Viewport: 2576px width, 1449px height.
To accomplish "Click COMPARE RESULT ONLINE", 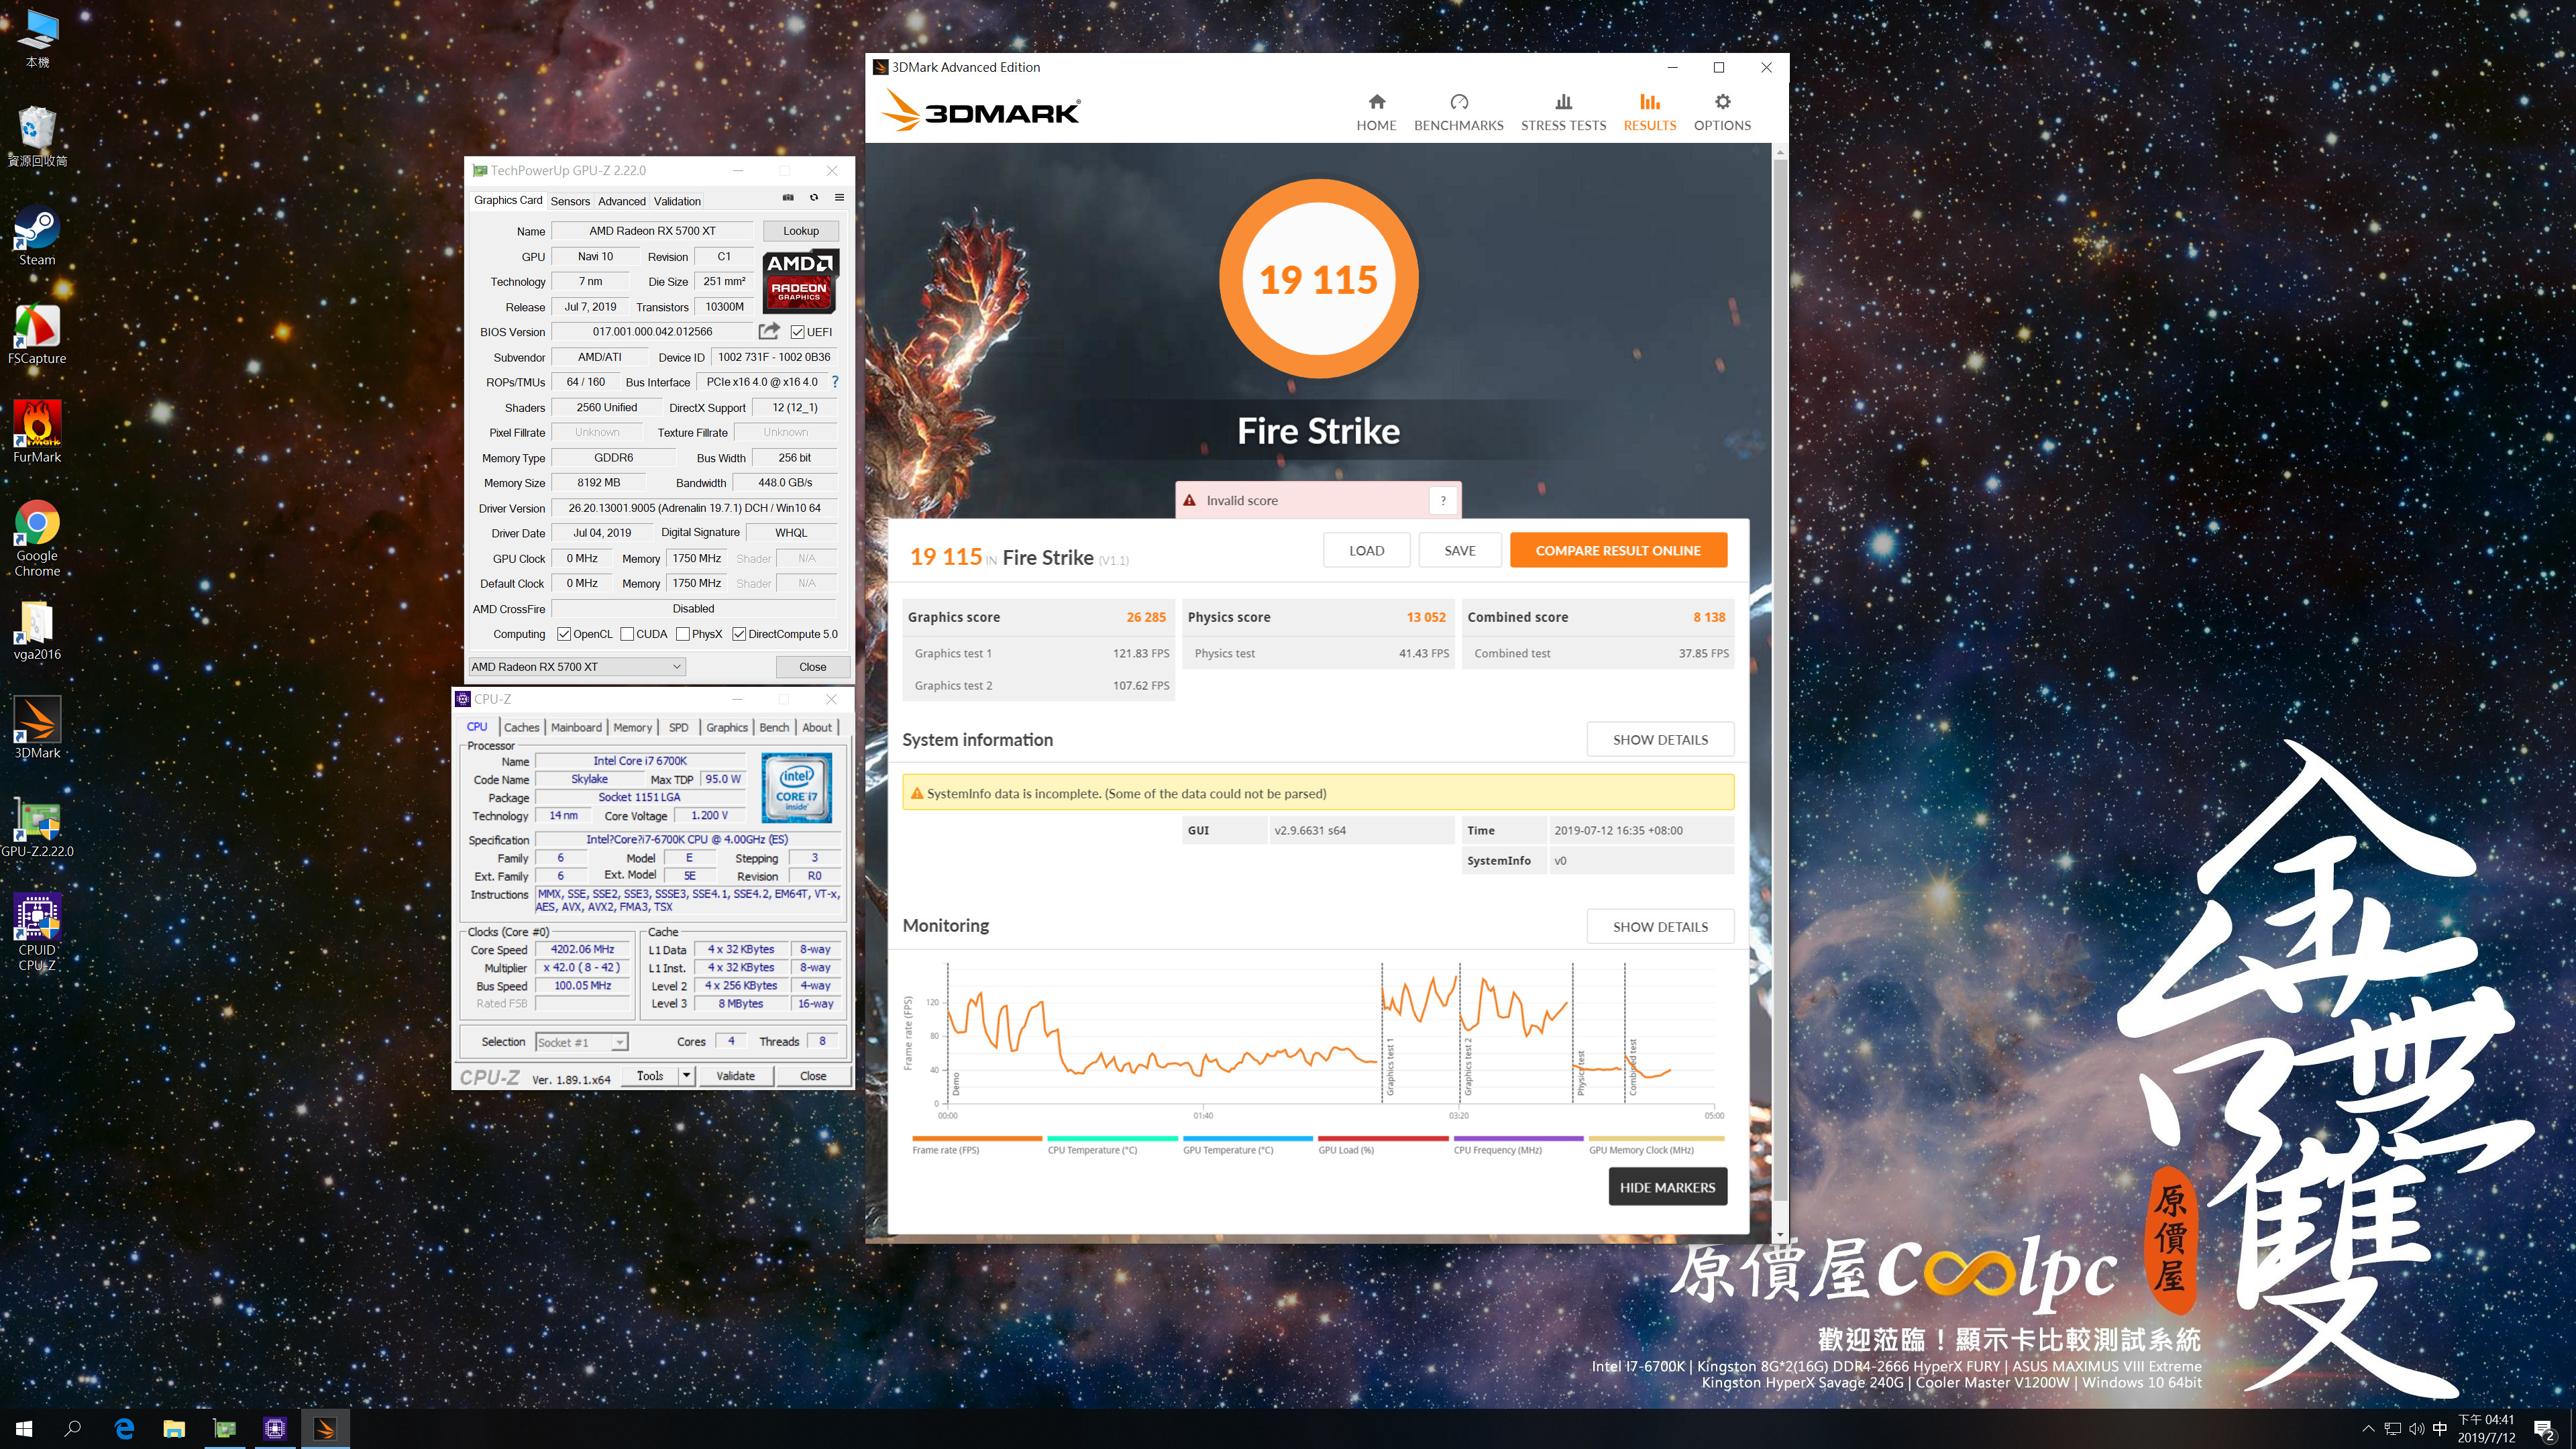I will coord(1618,550).
